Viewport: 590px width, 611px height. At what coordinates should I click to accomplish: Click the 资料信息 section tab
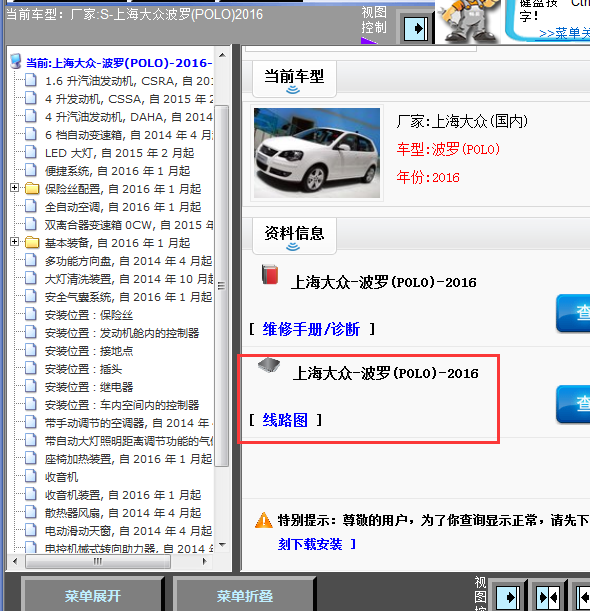point(294,236)
